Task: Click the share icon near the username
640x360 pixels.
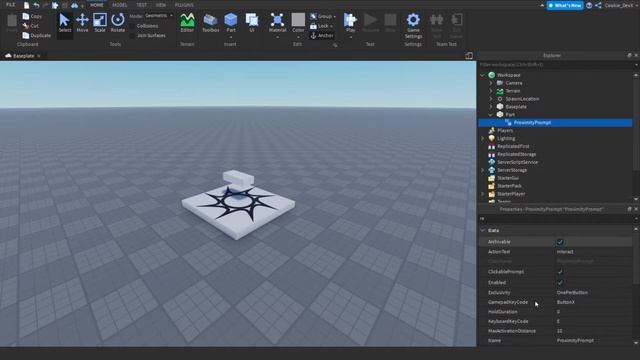Action: (598, 5)
